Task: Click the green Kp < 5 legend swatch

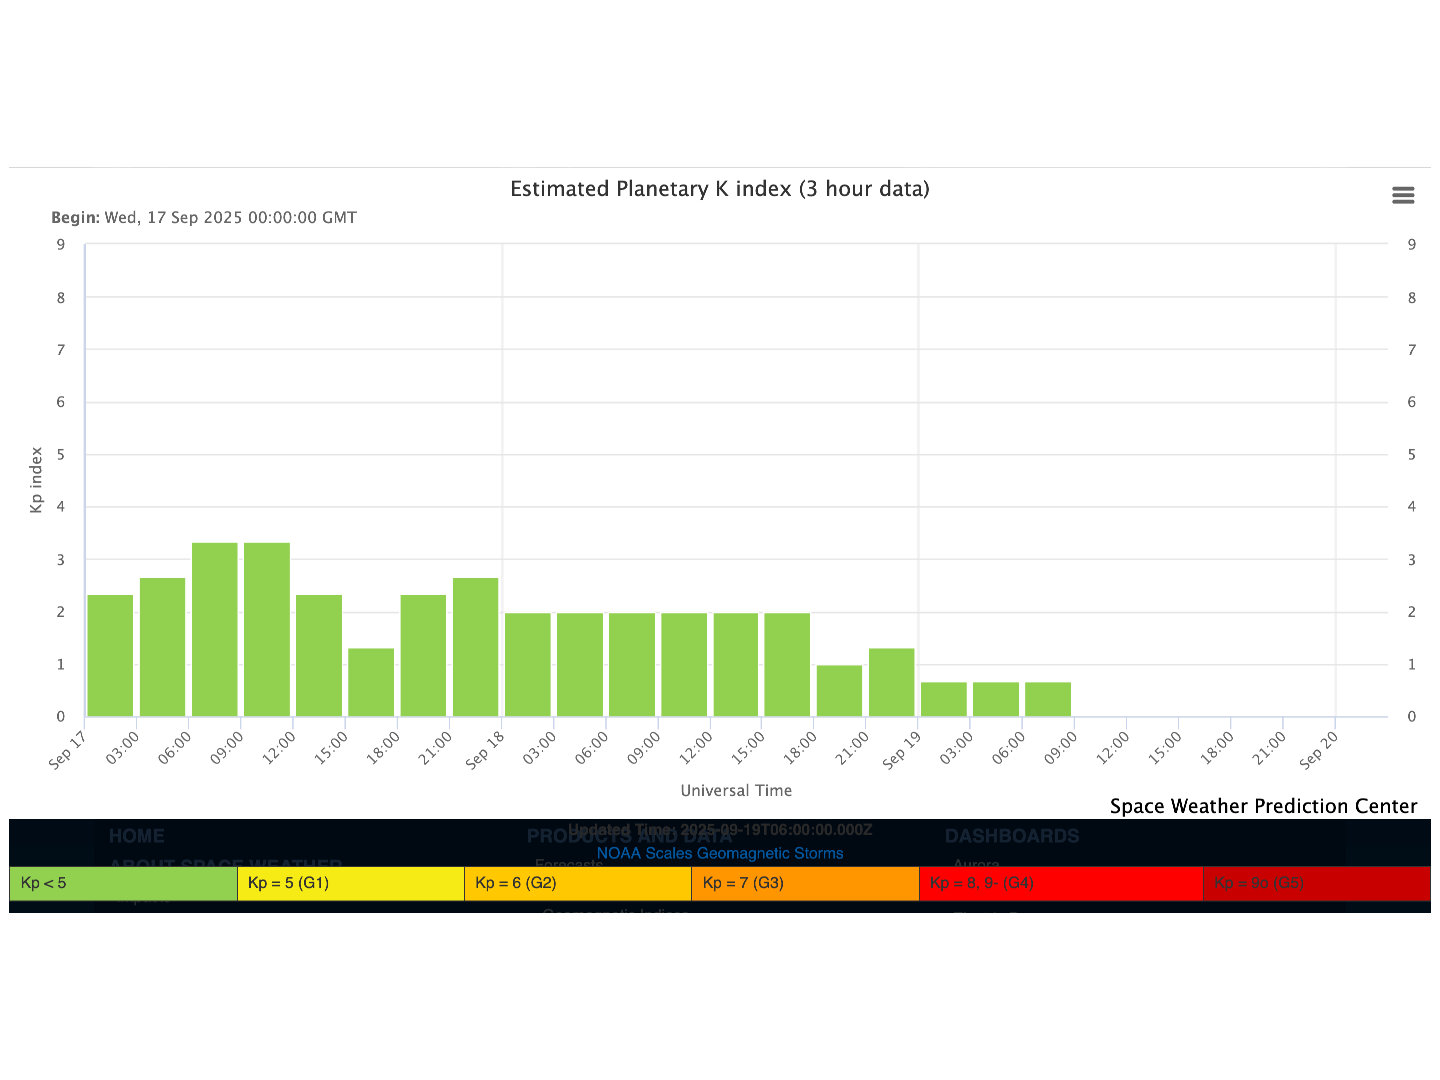Action: [123, 883]
